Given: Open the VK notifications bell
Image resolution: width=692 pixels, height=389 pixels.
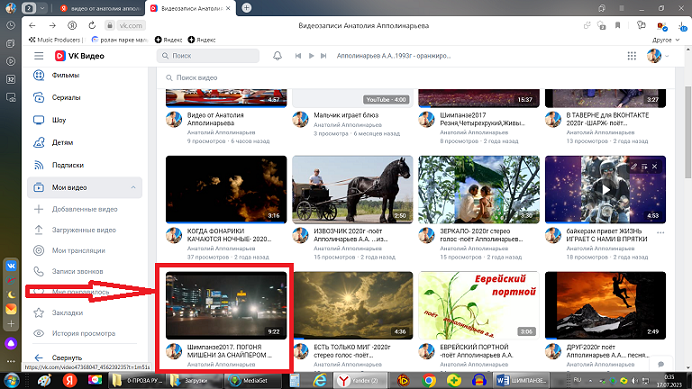Looking at the screenshot, I should click(x=277, y=56).
